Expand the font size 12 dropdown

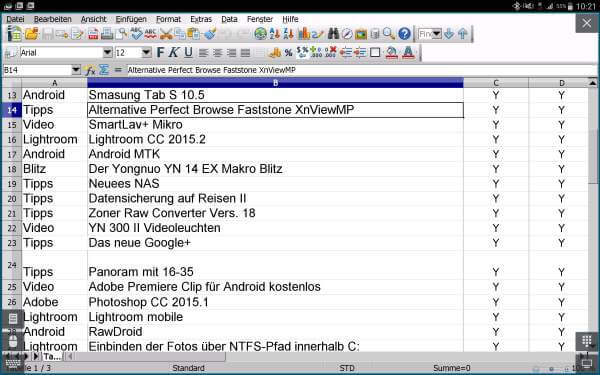[146, 53]
